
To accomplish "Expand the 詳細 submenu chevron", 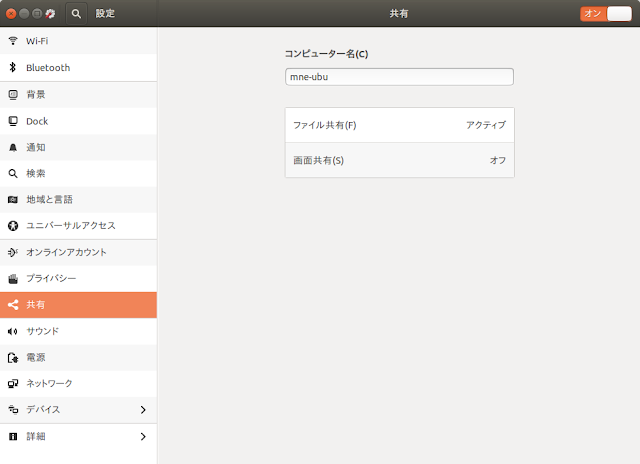I will pyautogui.click(x=143, y=436).
